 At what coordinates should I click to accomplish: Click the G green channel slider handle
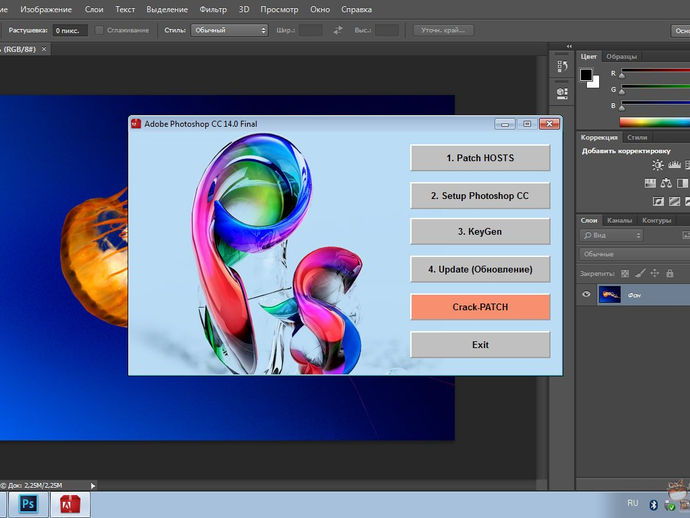click(622, 91)
